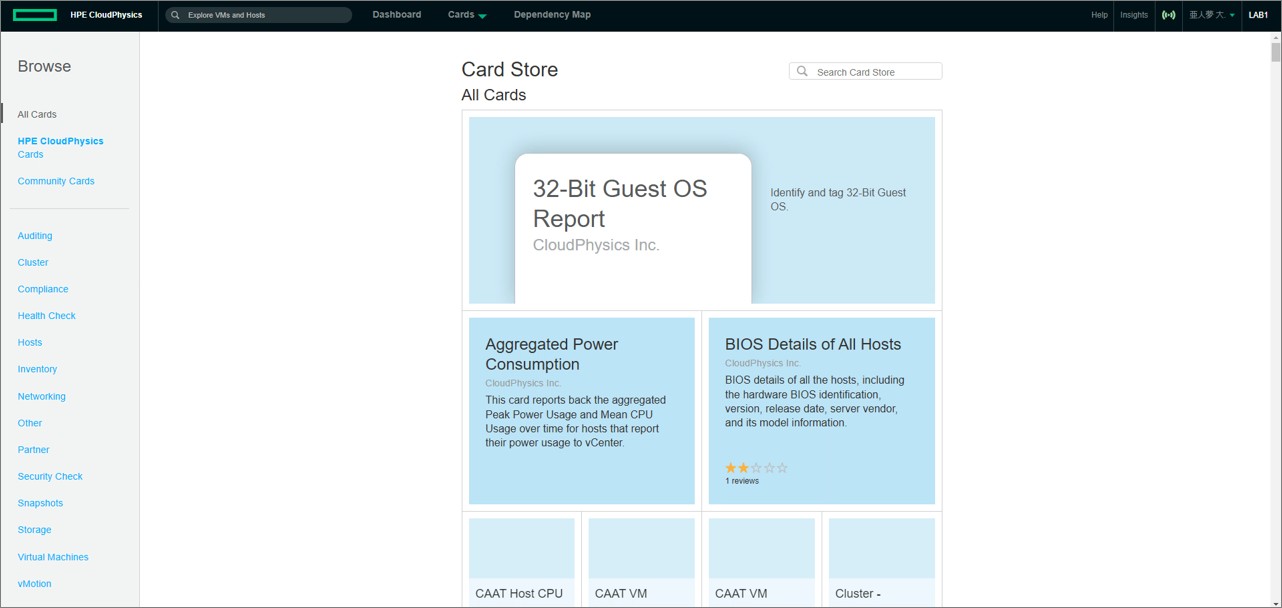Click the magnifier icon in Explore VMs search
This screenshot has width=1282, height=608.
point(176,15)
